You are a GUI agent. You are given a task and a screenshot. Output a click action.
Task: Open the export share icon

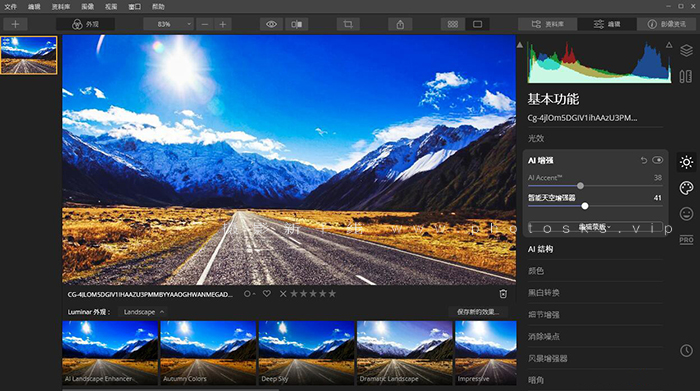[400, 24]
